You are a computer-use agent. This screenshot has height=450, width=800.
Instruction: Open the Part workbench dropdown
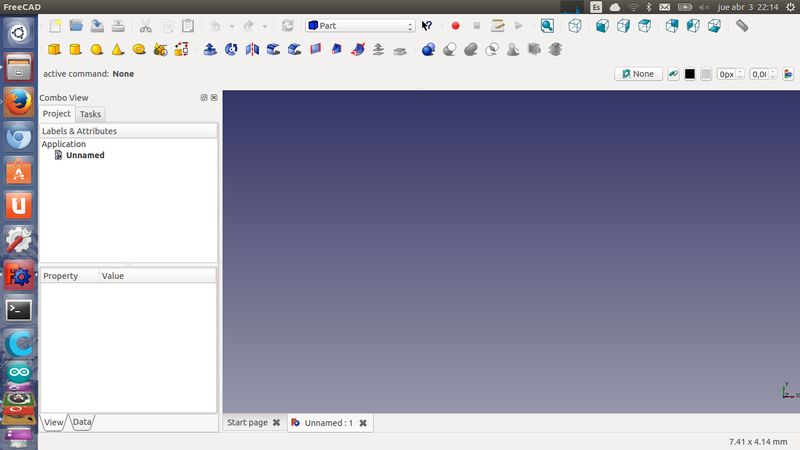coord(360,26)
